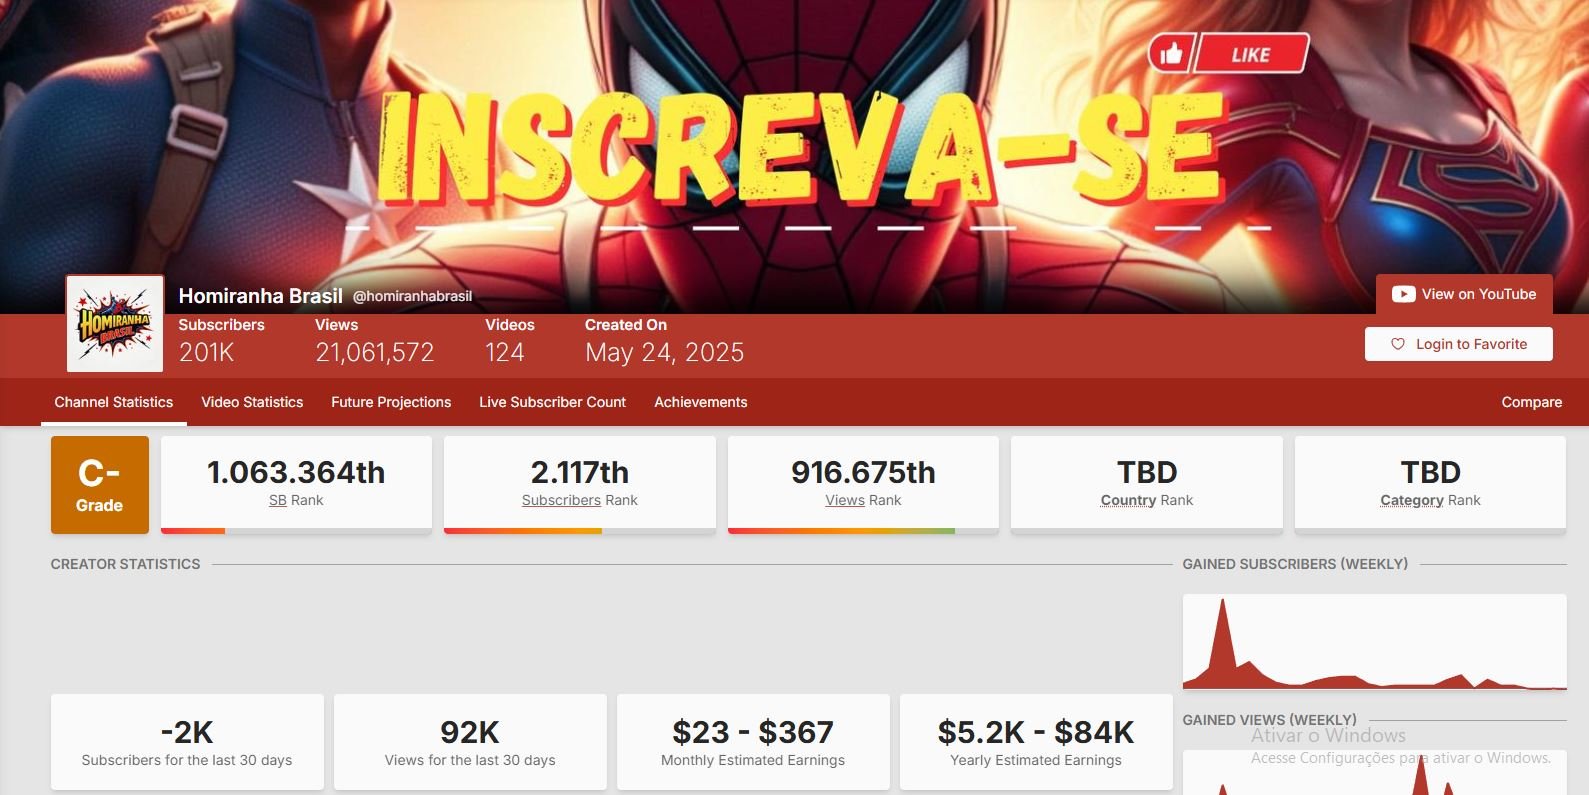Click the Views Rank link

pyautogui.click(x=863, y=500)
